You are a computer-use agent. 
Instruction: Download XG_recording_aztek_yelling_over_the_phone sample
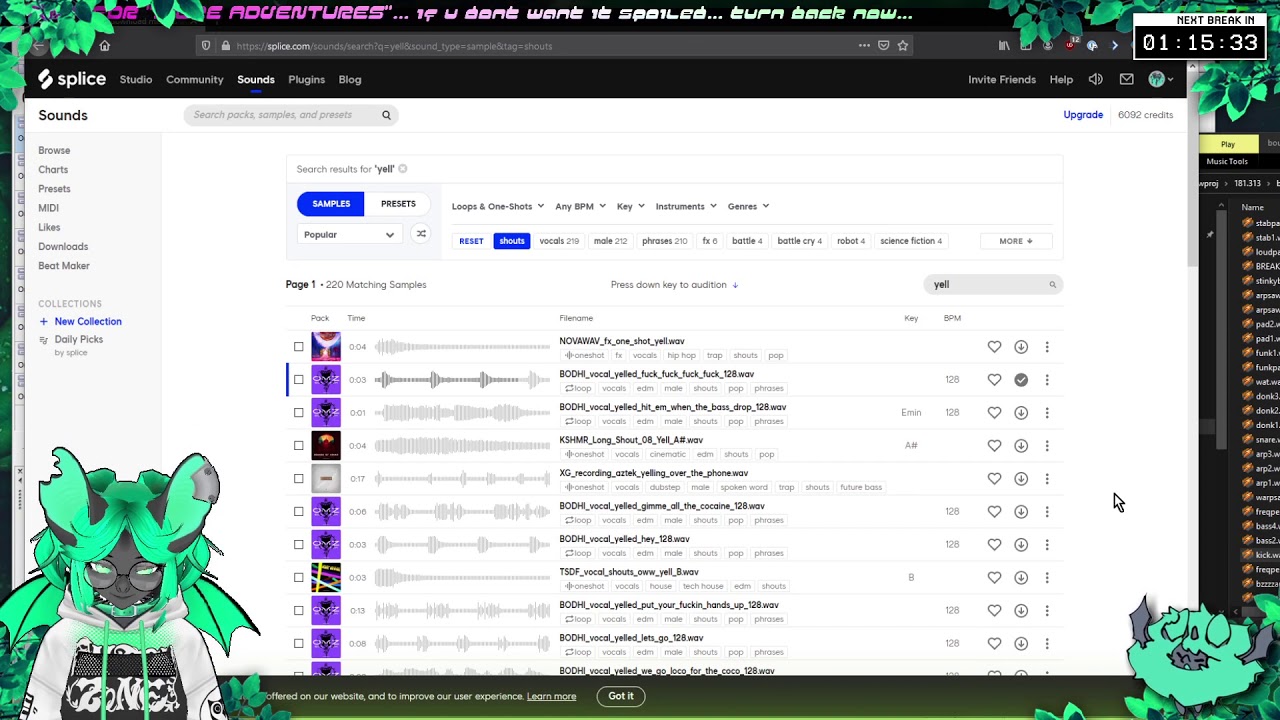coord(1021,478)
